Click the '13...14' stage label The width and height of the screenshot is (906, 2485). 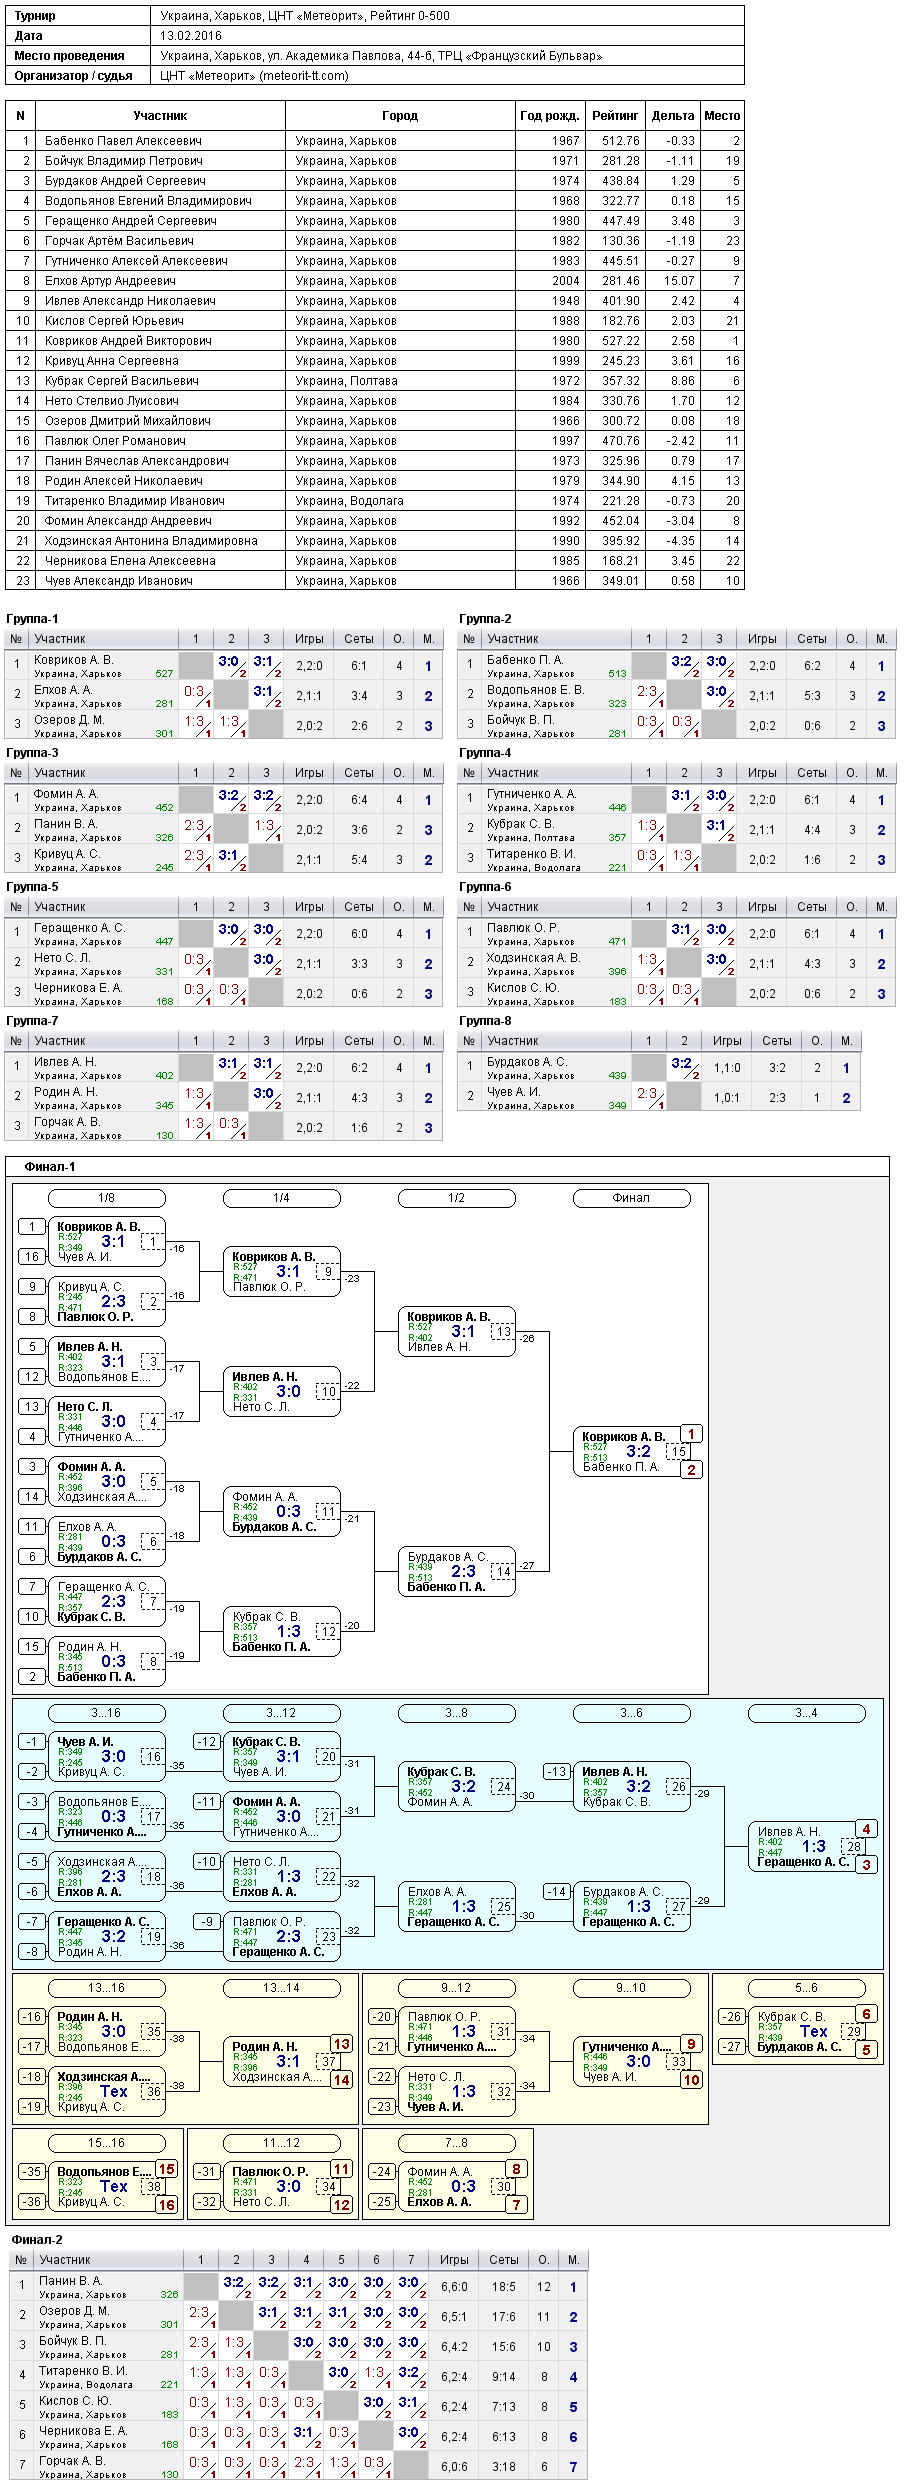point(281,1988)
